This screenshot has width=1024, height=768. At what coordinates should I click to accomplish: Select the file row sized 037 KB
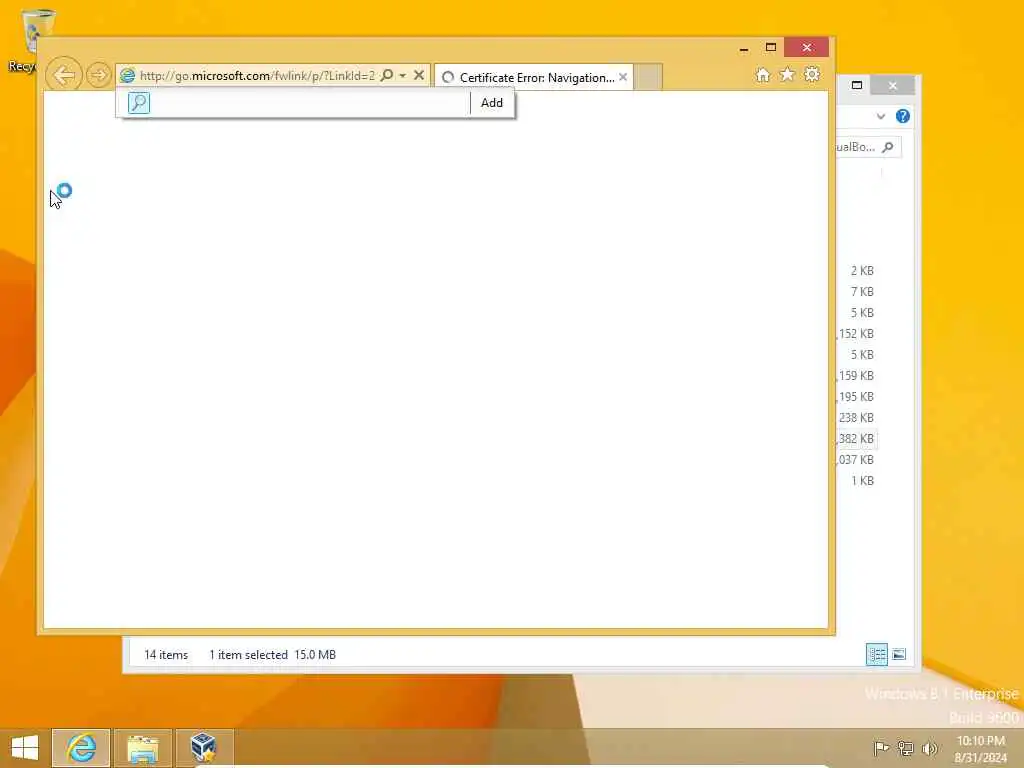tap(857, 460)
